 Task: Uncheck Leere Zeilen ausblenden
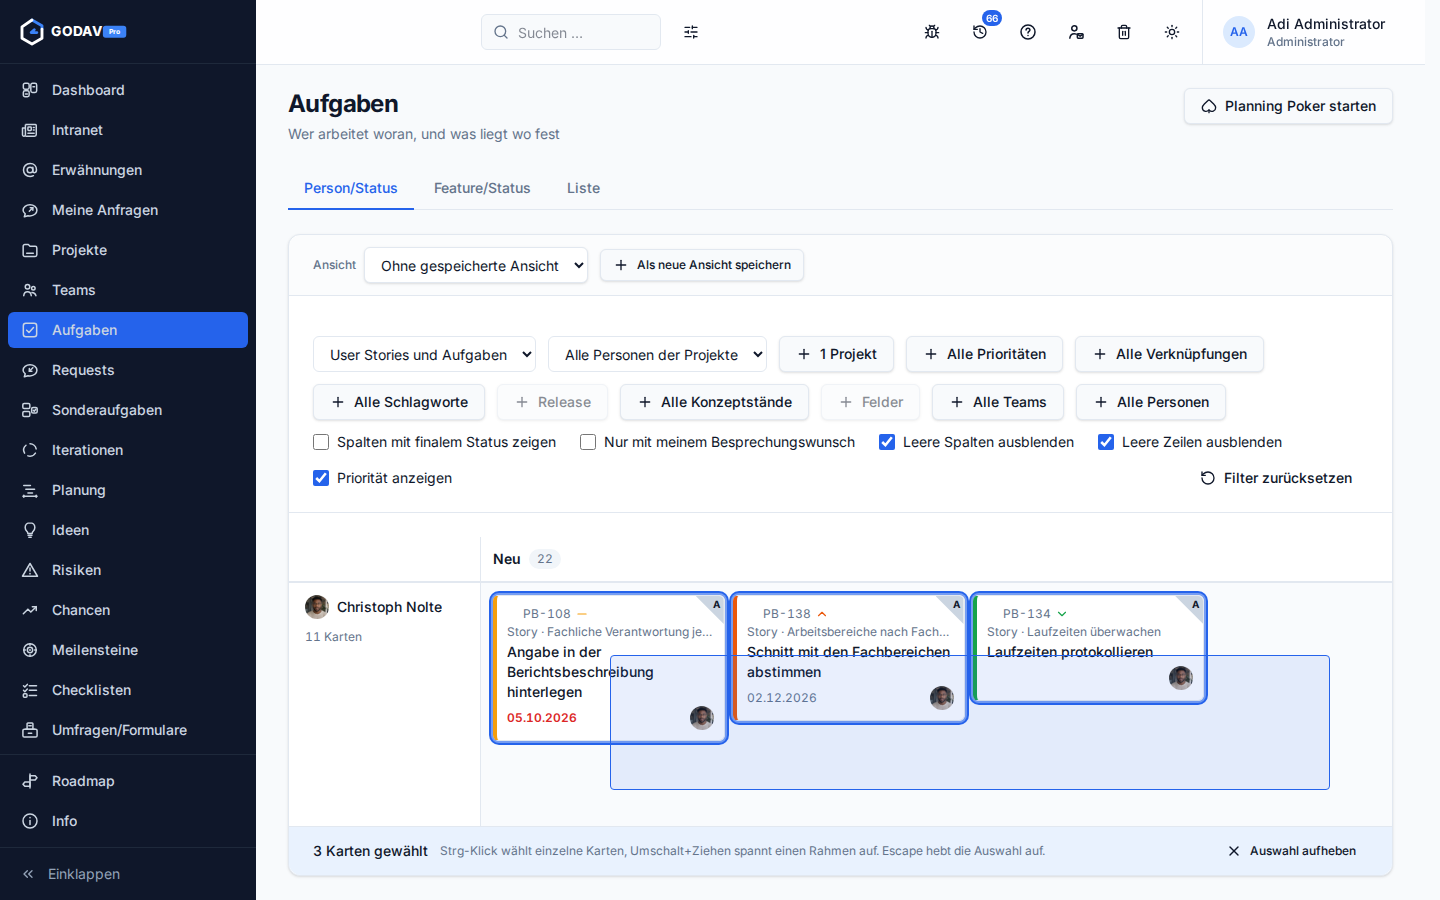(x=1106, y=442)
